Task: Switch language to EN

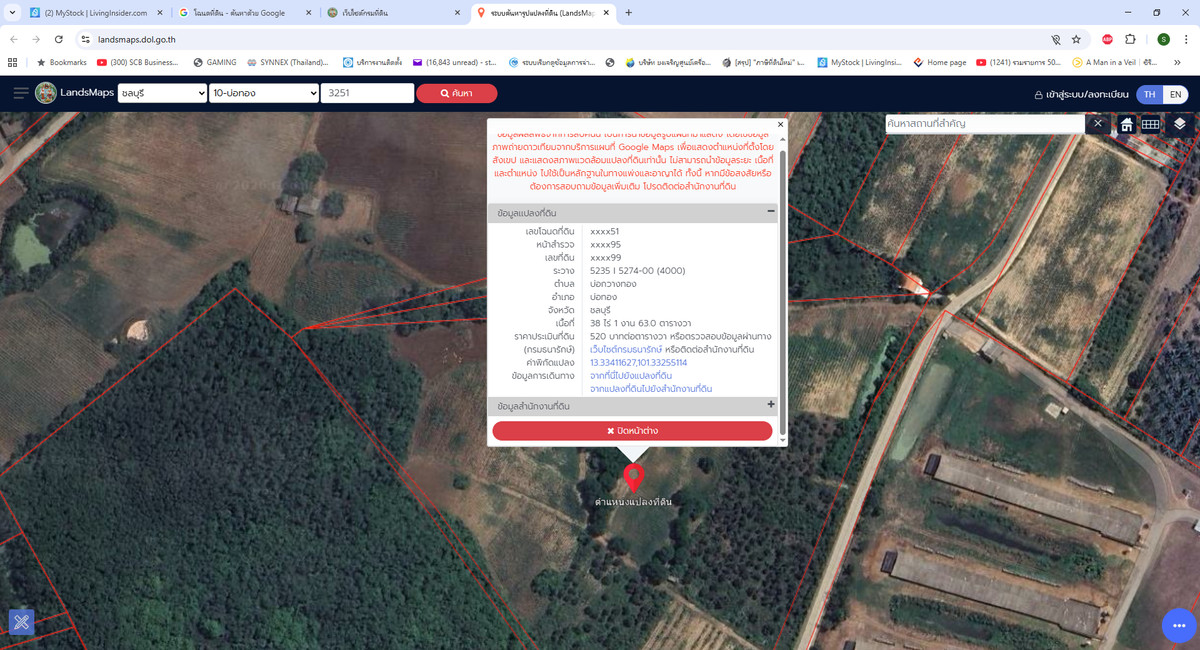Action: pyautogui.click(x=1175, y=94)
